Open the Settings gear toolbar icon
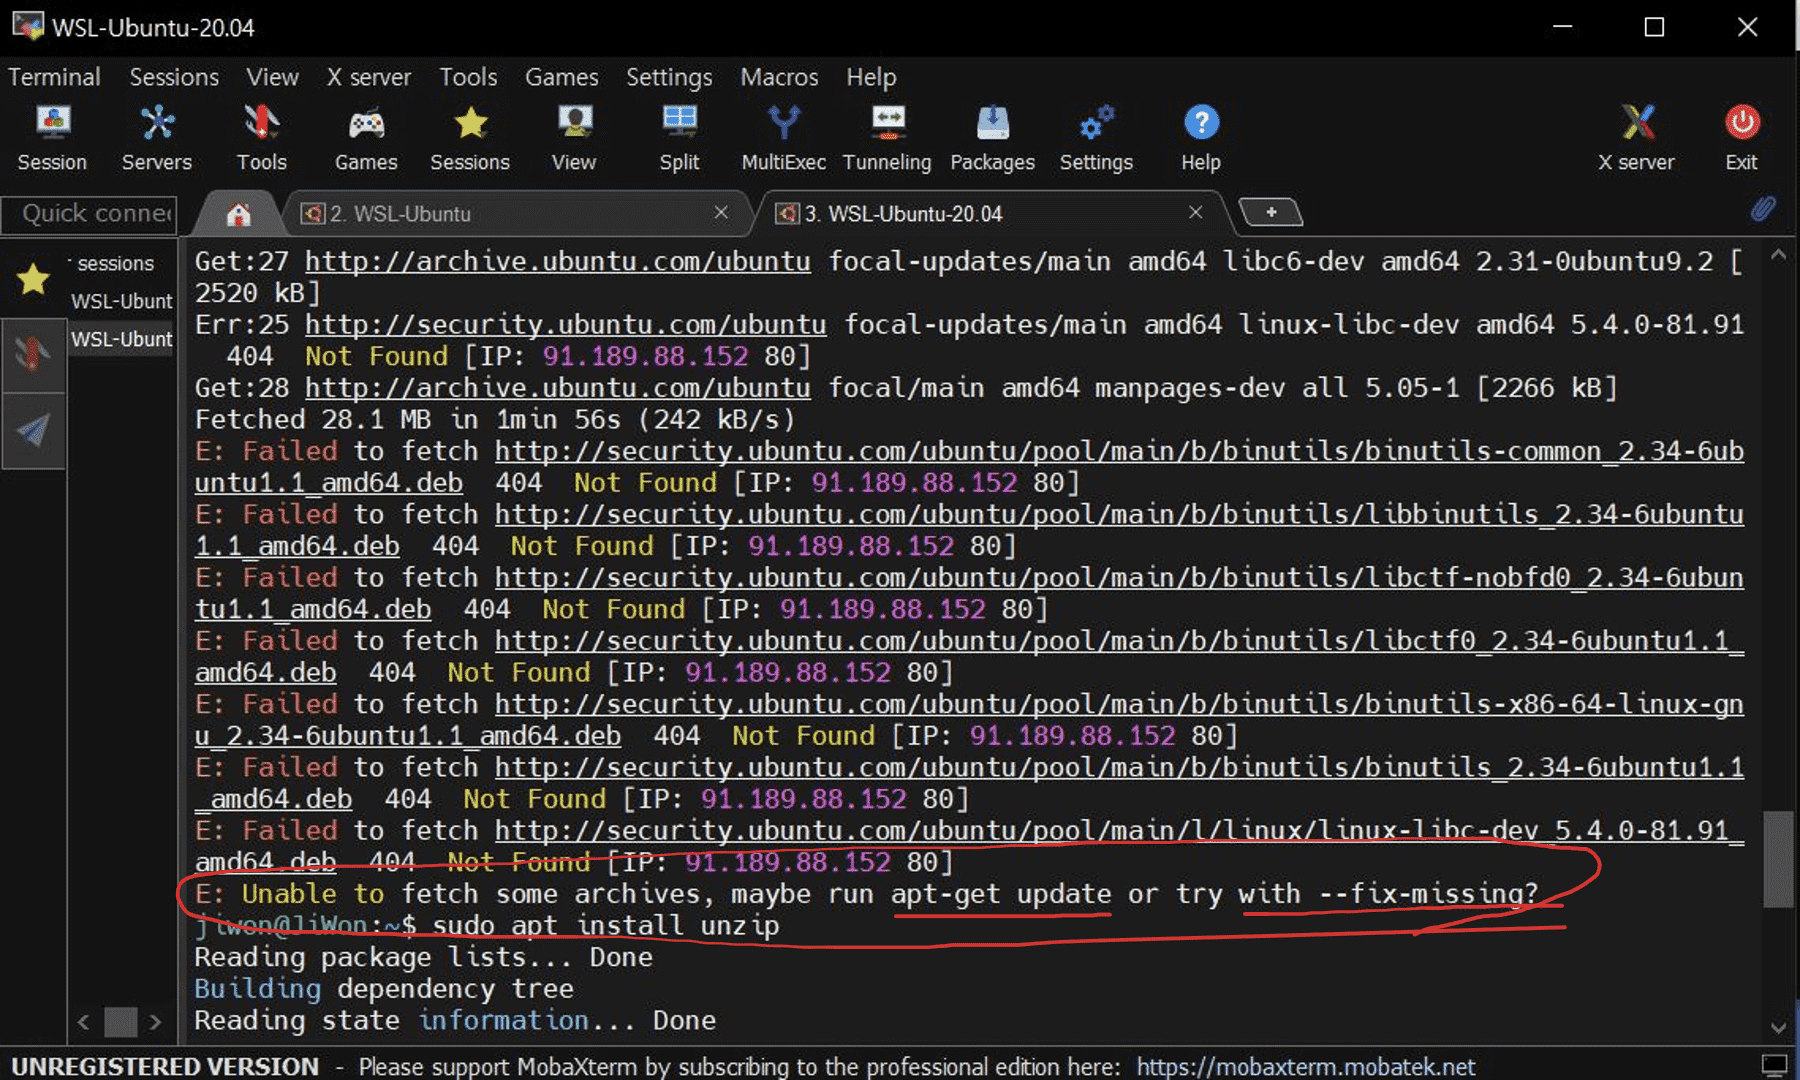Screen dimensions: 1800x1080 (x=1096, y=137)
